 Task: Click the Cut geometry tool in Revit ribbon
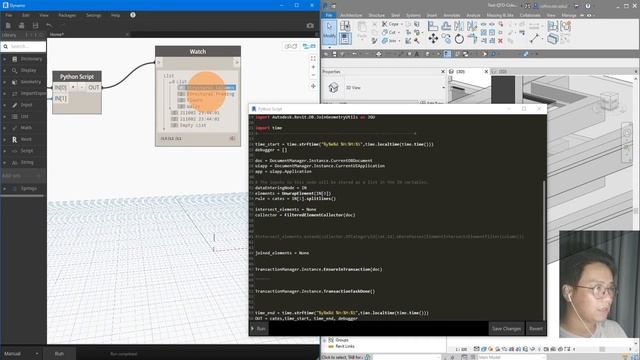(390, 32)
